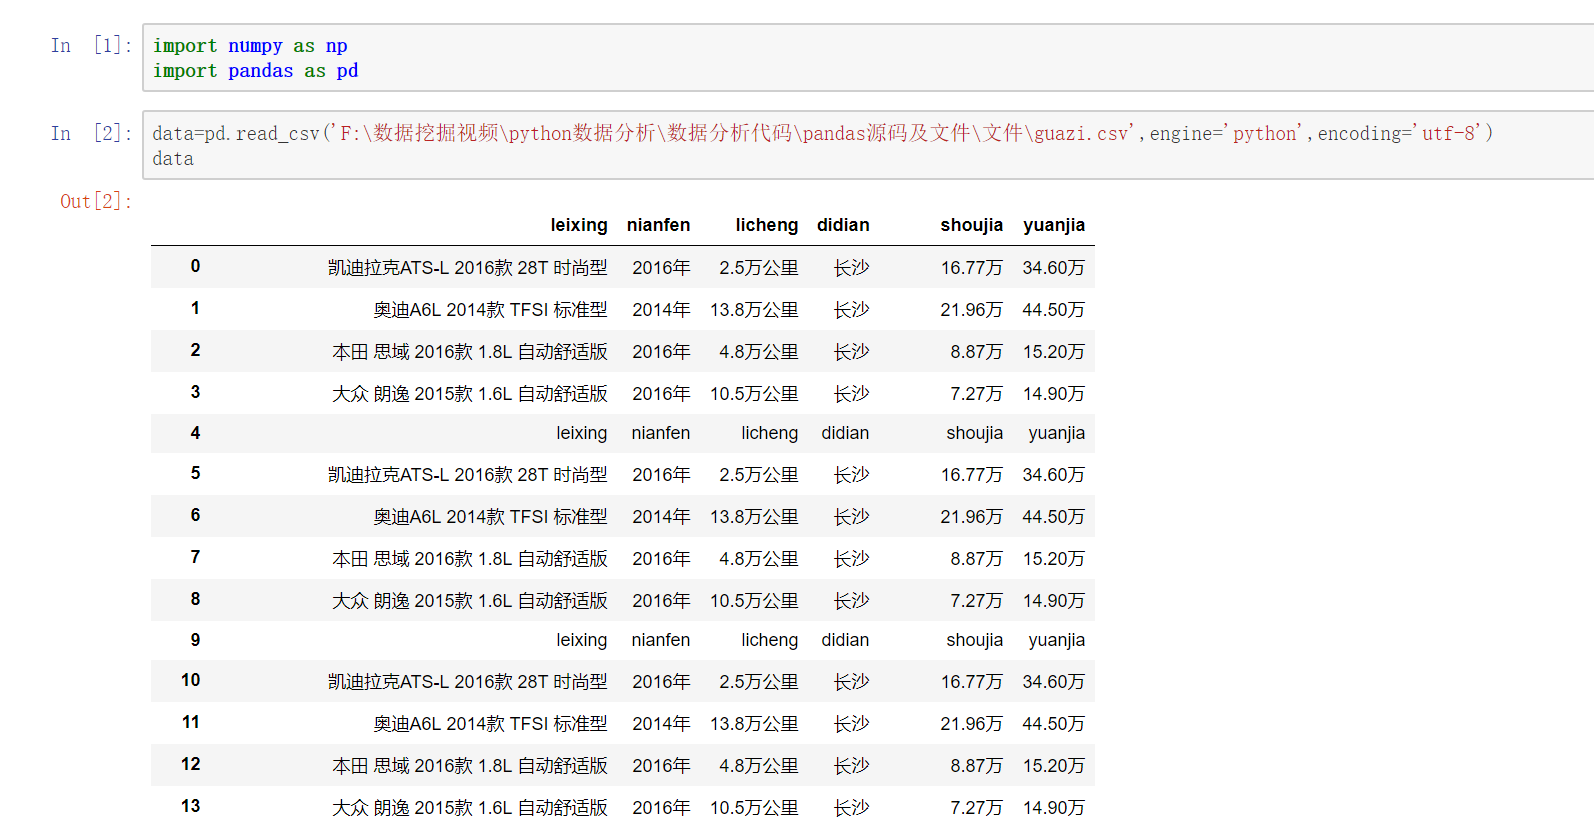
Task: Click row index 1
Action: (x=195, y=308)
